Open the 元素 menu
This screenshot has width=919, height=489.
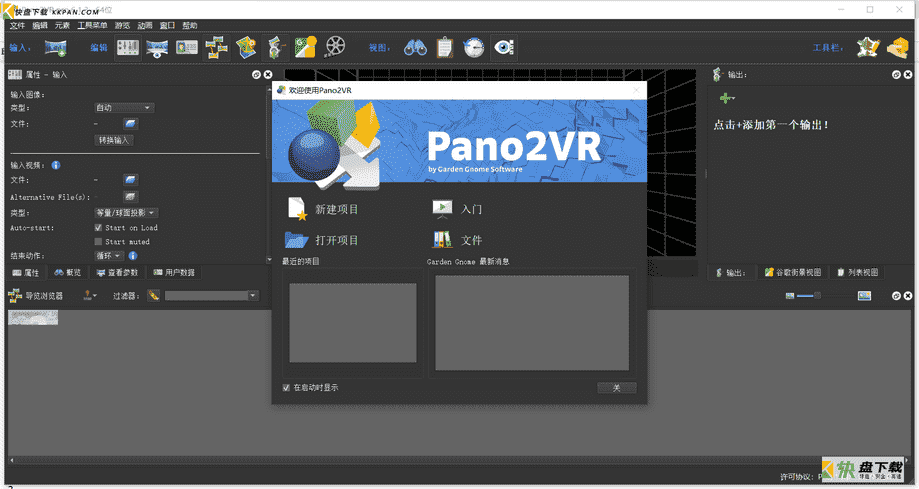click(x=62, y=25)
